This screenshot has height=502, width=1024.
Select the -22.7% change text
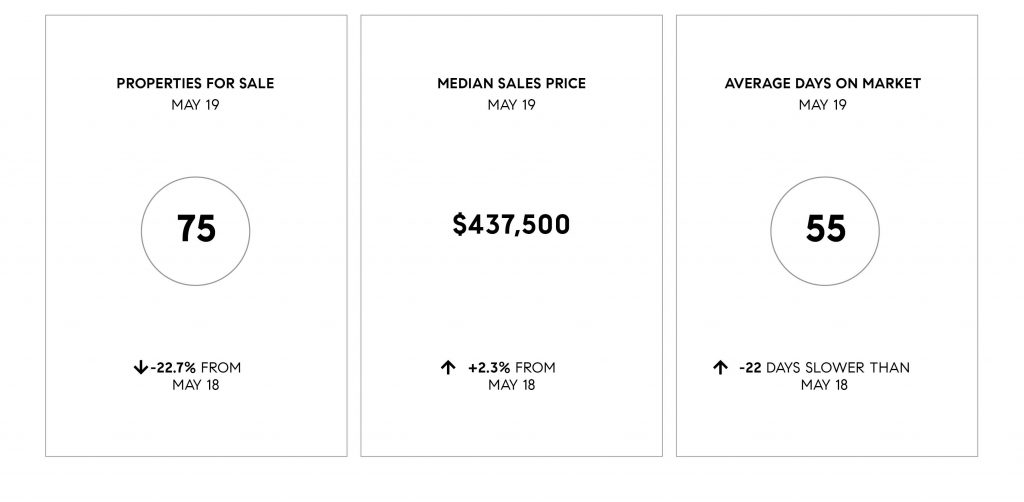click(173, 368)
